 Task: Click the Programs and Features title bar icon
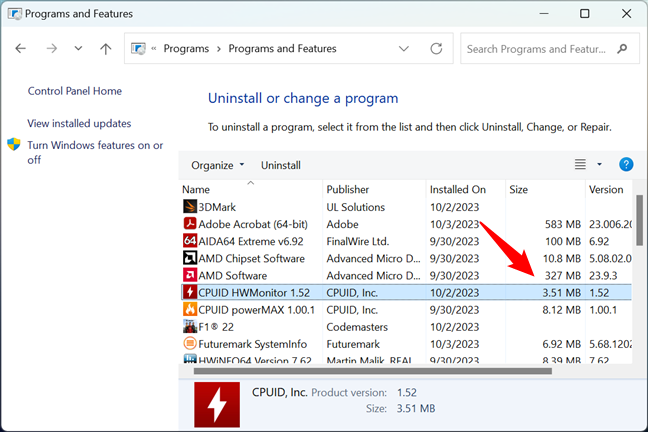pyautogui.click(x=14, y=14)
